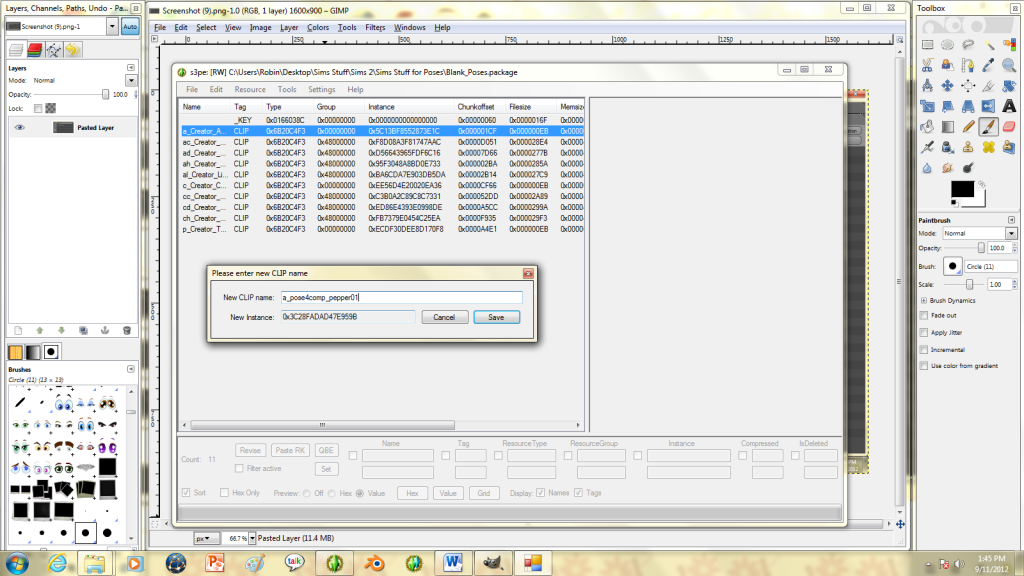This screenshot has width=1024, height=576.
Task: Toggle the Auto follow-image button
Action: pos(130,27)
